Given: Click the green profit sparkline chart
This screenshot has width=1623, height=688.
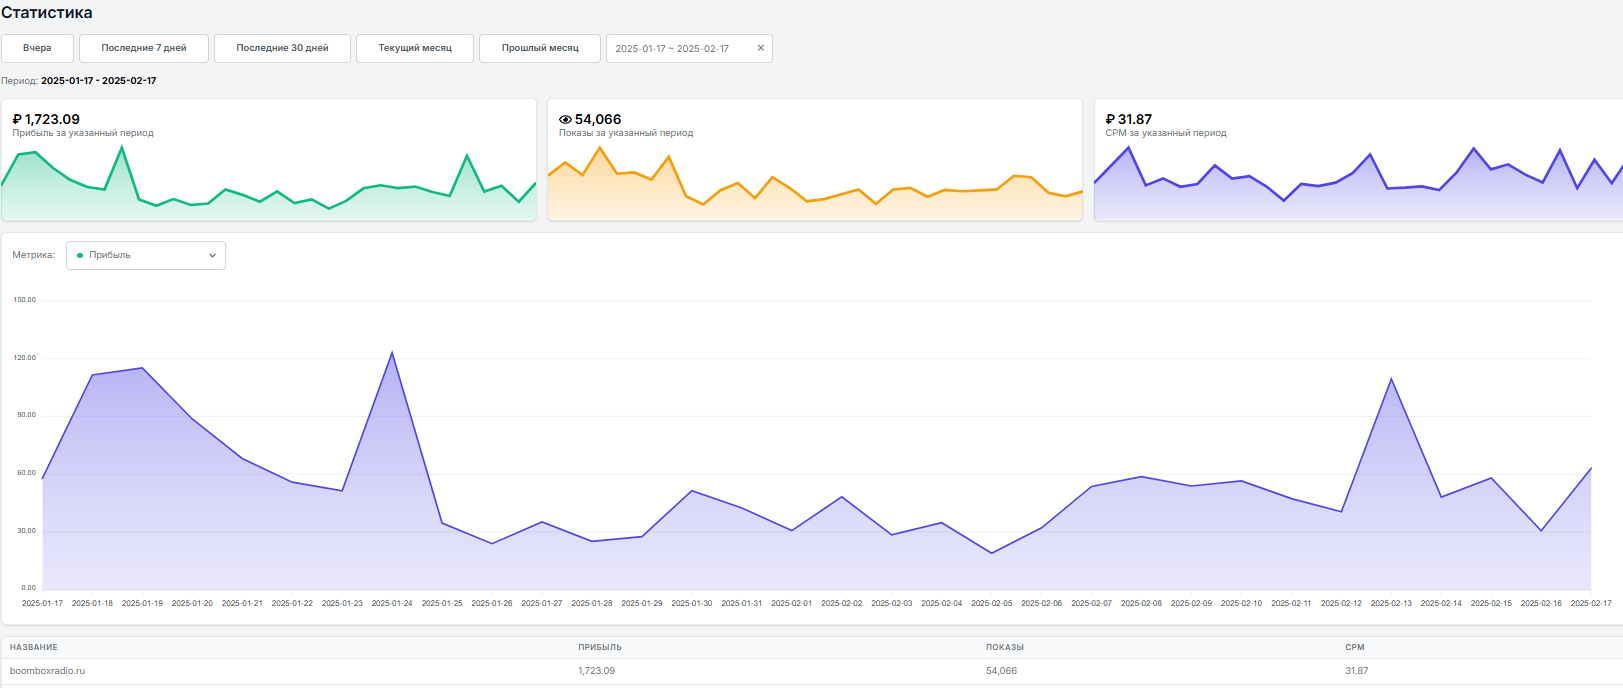Looking at the screenshot, I should click(269, 185).
